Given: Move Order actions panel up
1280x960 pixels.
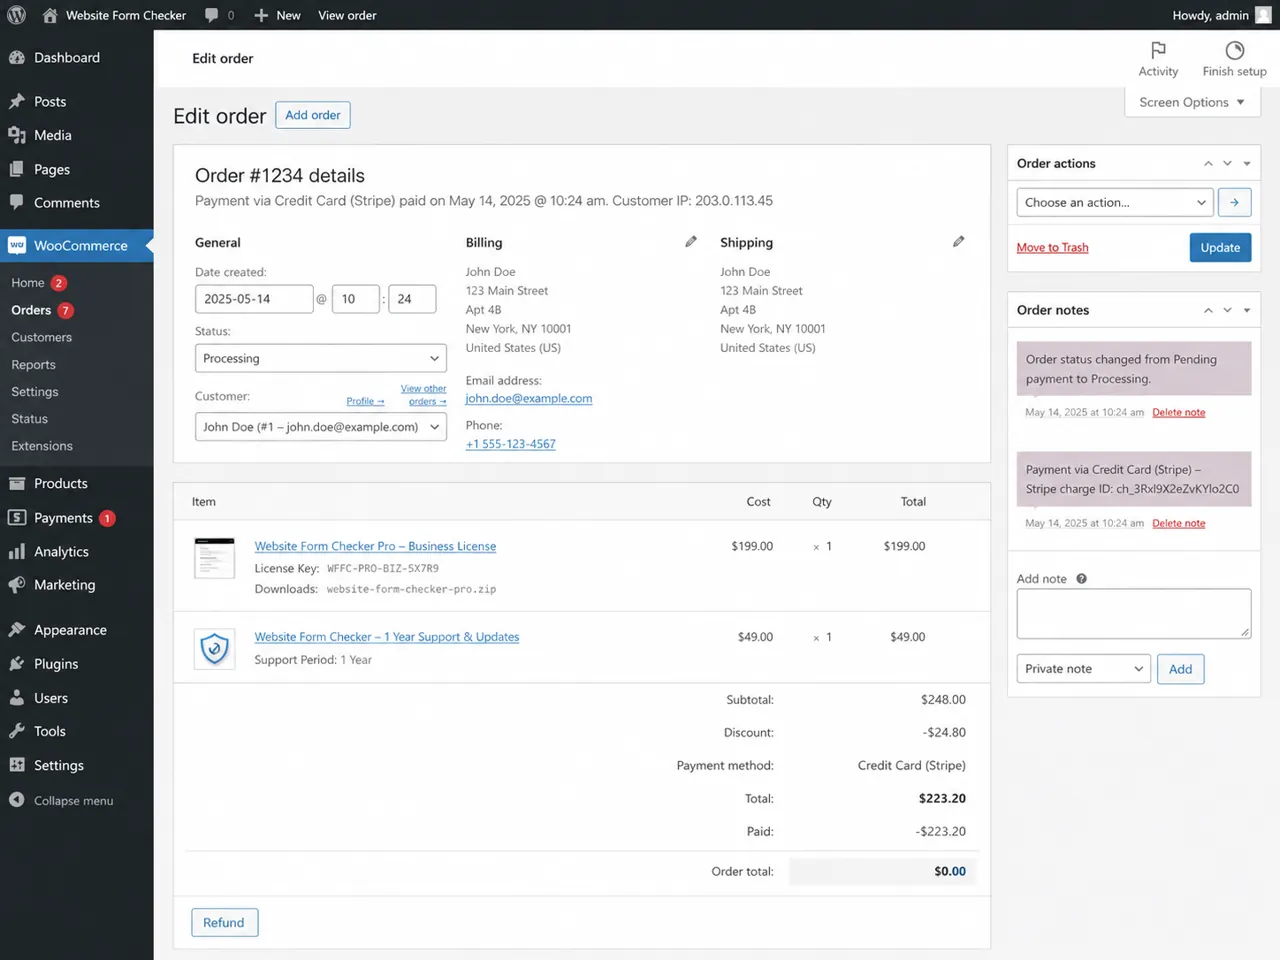Looking at the screenshot, I should tap(1208, 163).
